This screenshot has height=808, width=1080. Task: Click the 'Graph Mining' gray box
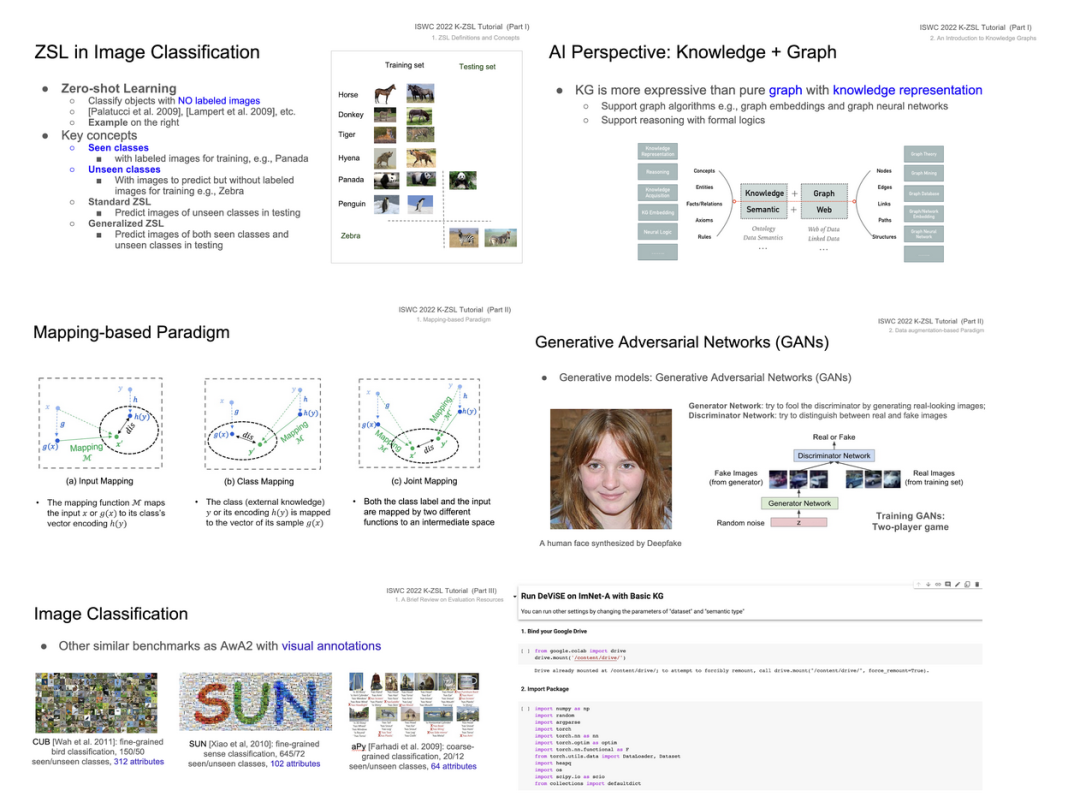(924, 174)
